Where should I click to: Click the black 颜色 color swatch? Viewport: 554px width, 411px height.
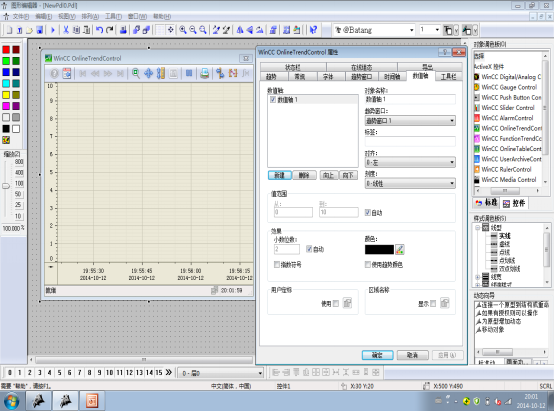[x=379, y=249]
